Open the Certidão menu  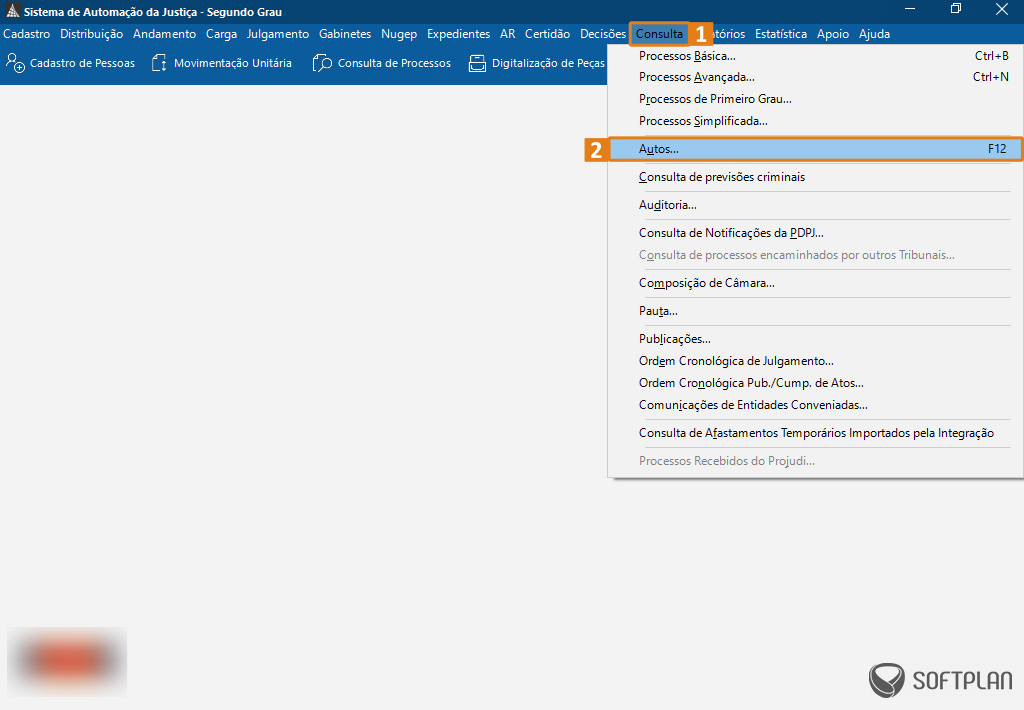point(547,34)
